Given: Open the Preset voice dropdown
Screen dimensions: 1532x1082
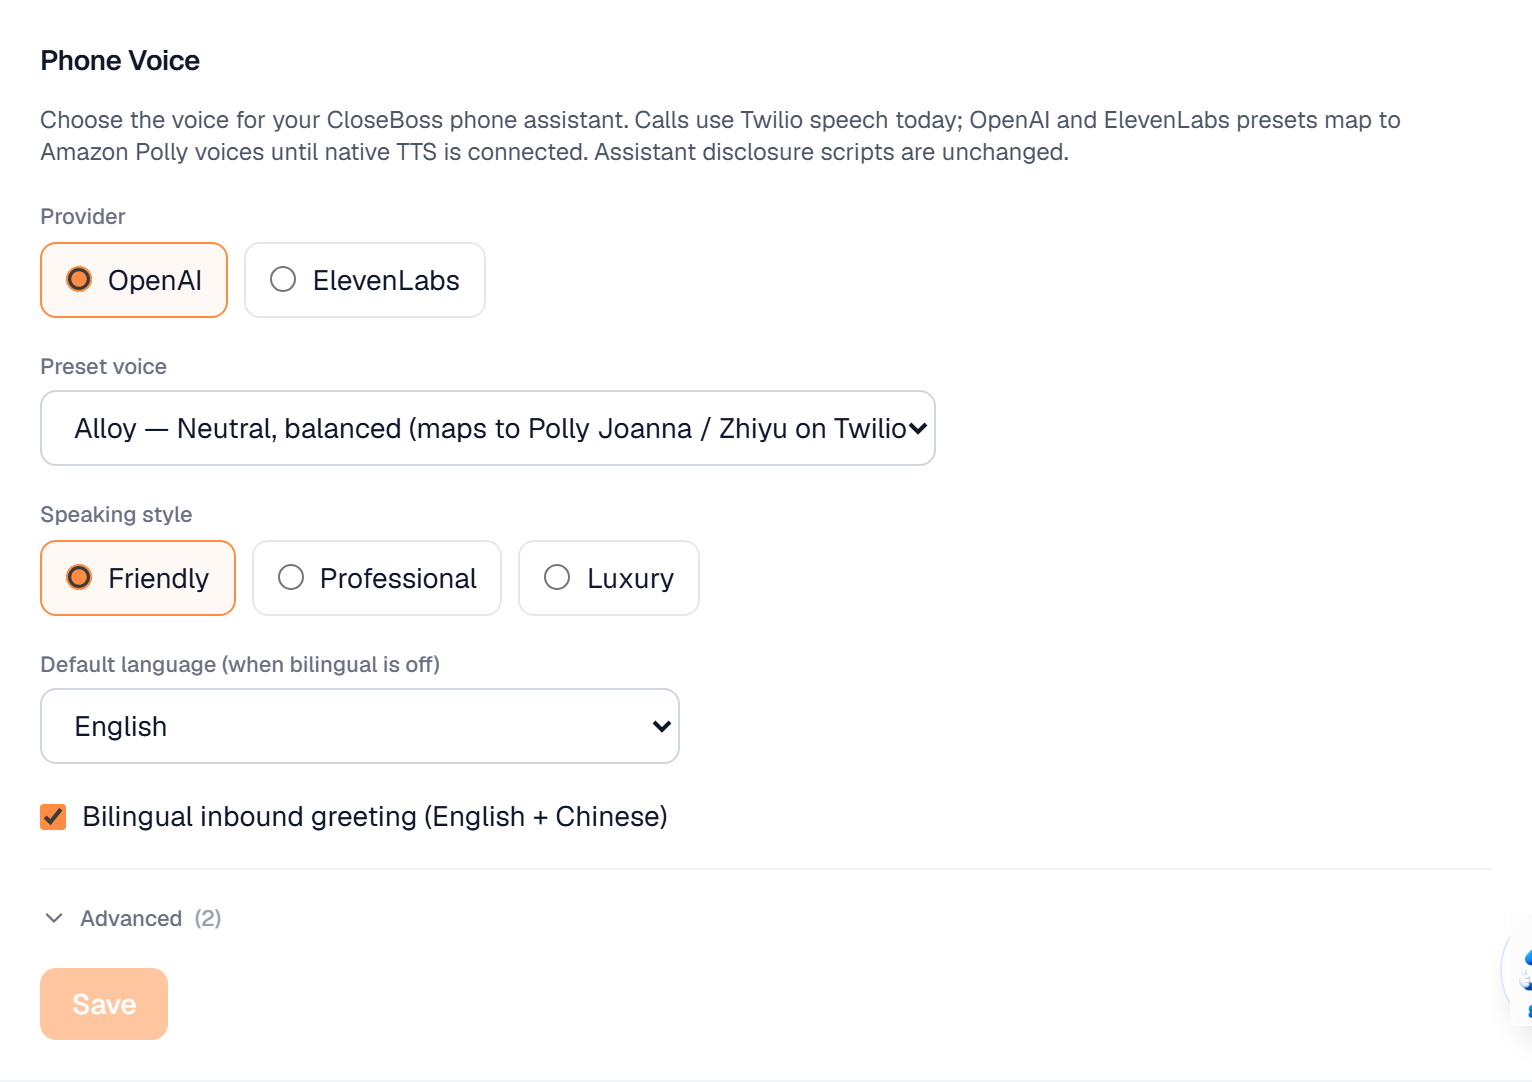Looking at the screenshot, I should tap(488, 428).
